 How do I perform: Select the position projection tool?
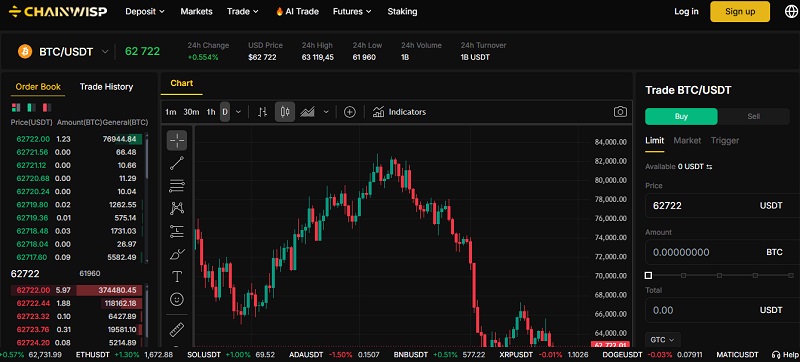click(x=177, y=231)
